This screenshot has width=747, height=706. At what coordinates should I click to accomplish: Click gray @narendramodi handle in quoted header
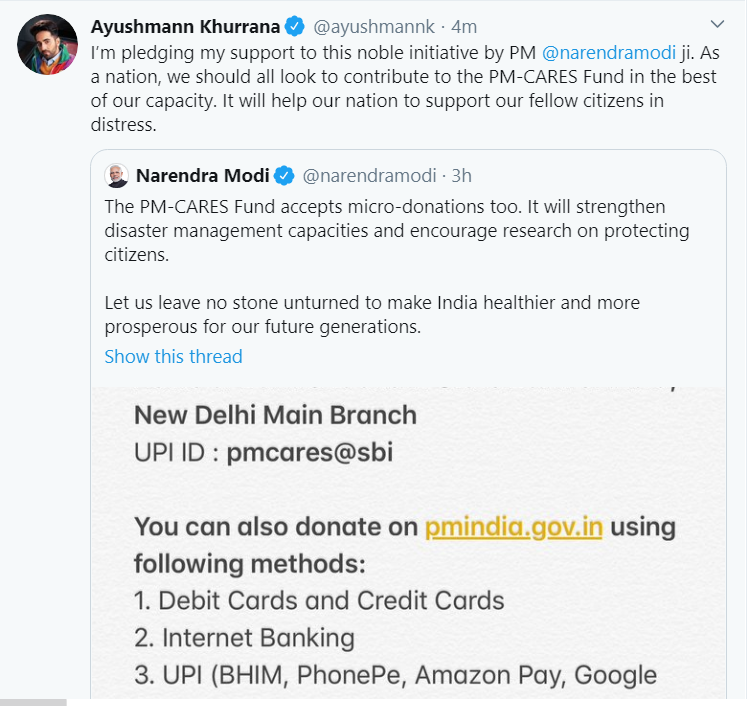[x=369, y=176]
